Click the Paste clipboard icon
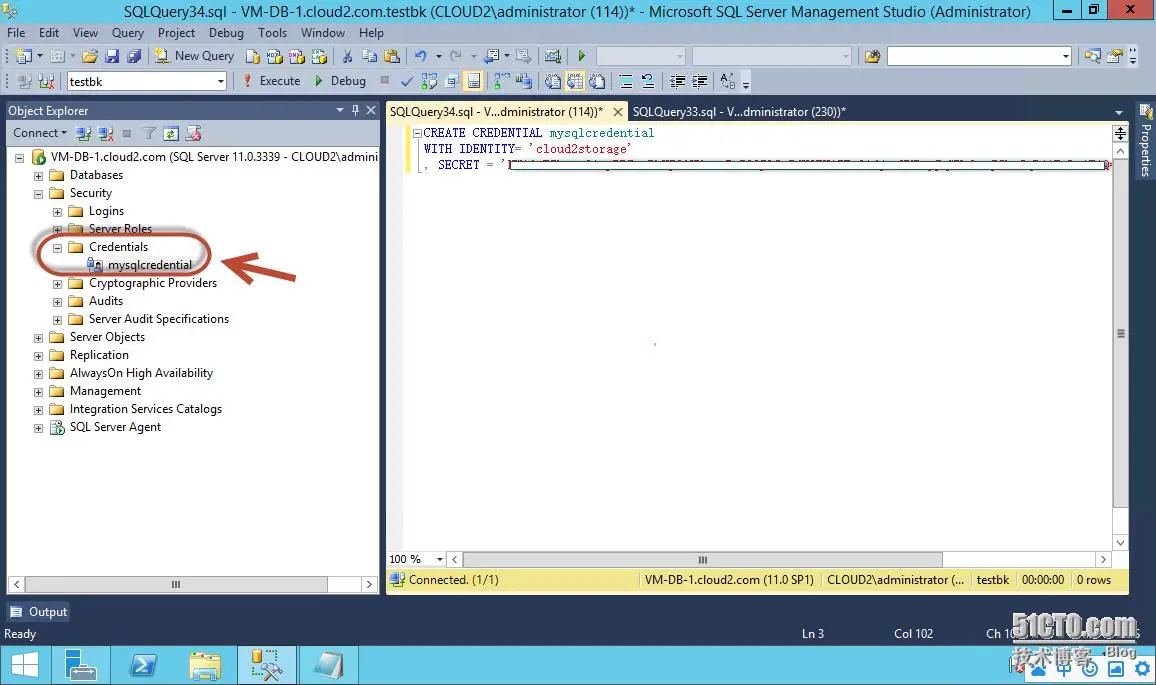The height and width of the screenshot is (685, 1156). pyautogui.click(x=392, y=56)
